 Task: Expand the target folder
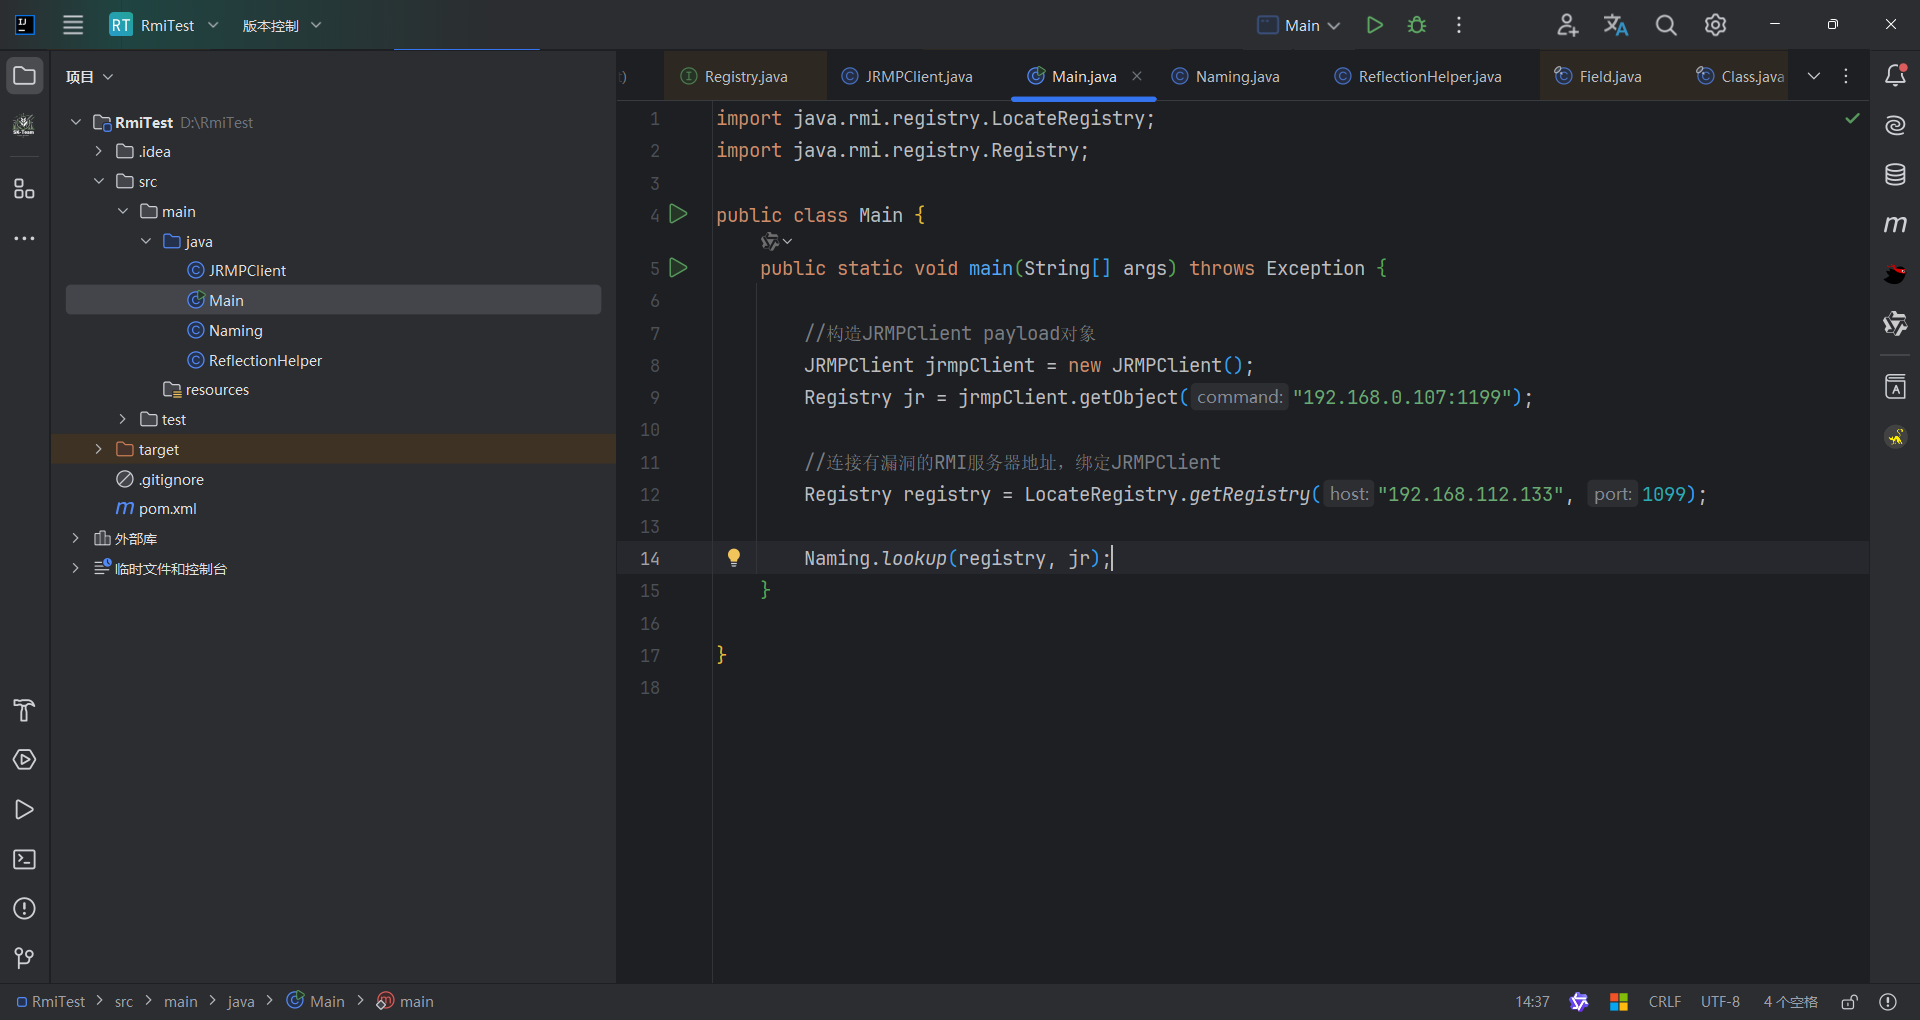coord(98,449)
